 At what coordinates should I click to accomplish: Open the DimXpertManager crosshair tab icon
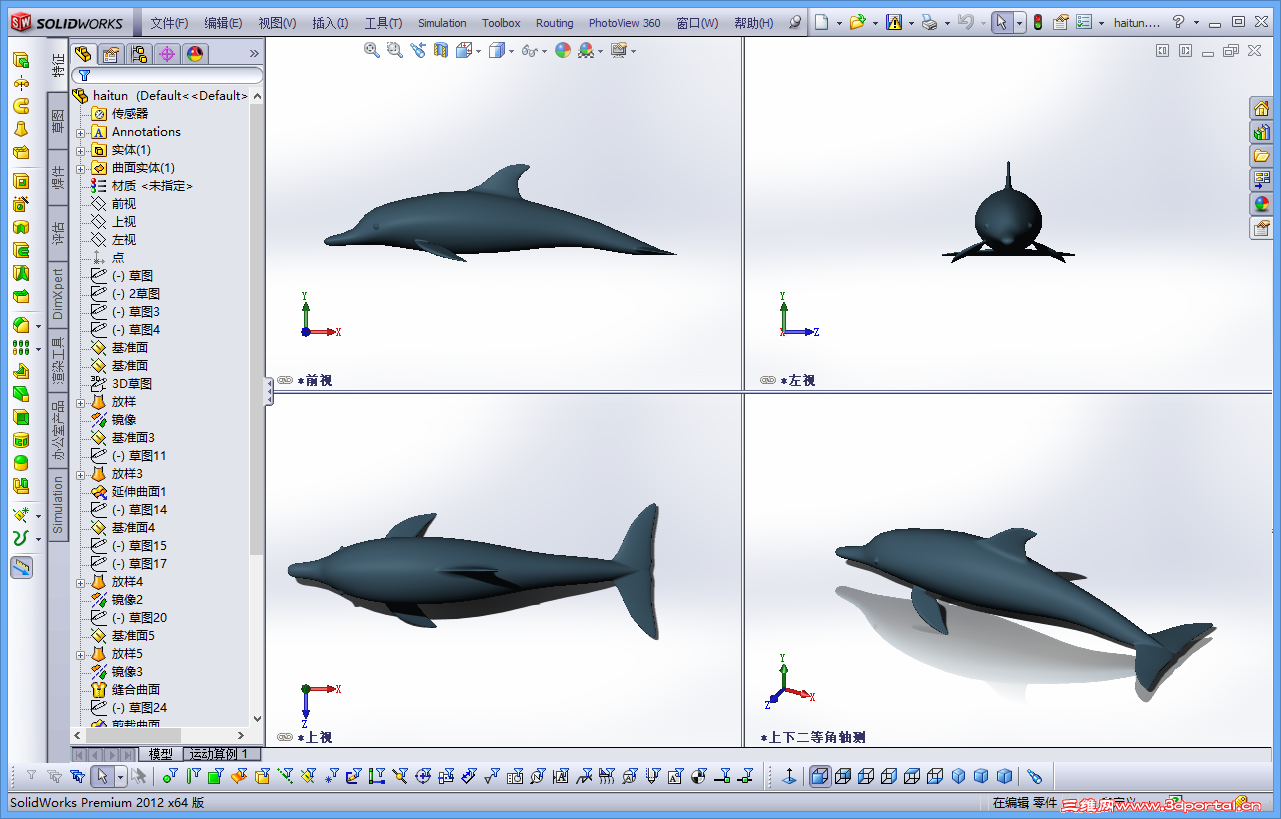click(x=167, y=54)
